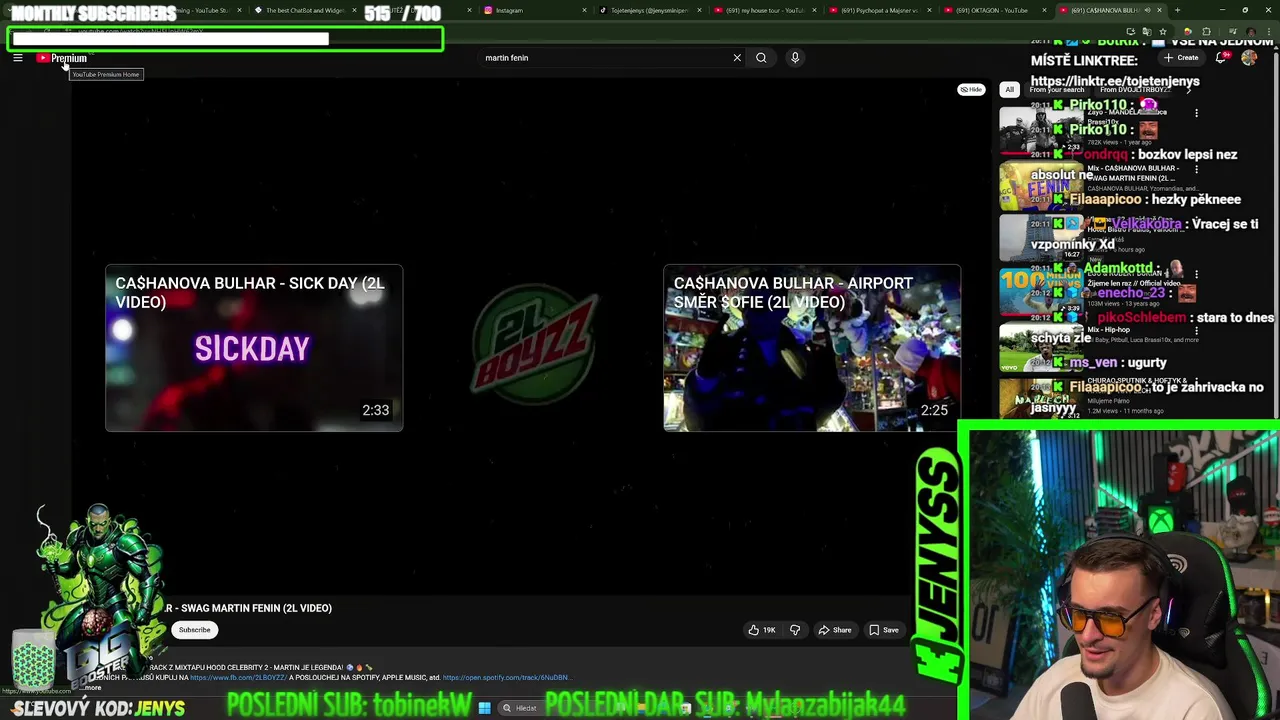Open options for the Mandela sidebar video

[1196, 113]
